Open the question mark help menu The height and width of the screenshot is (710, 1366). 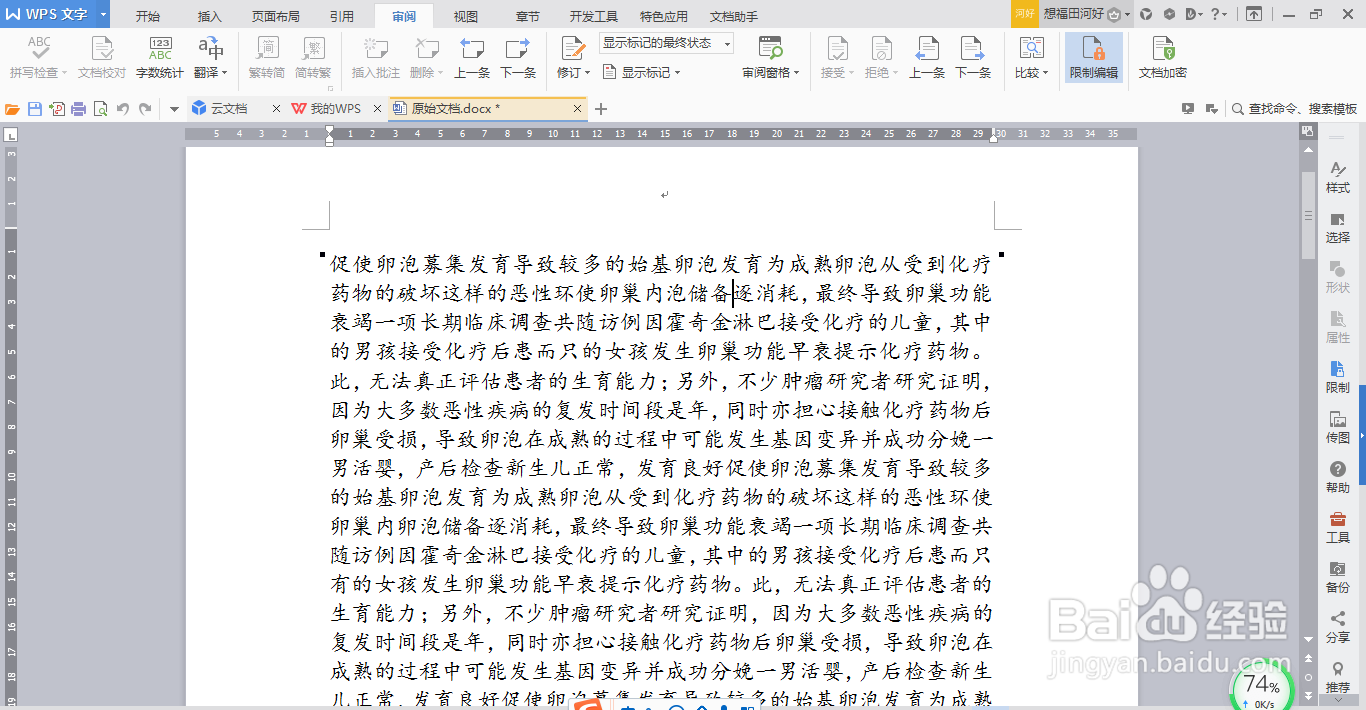click(x=1217, y=14)
